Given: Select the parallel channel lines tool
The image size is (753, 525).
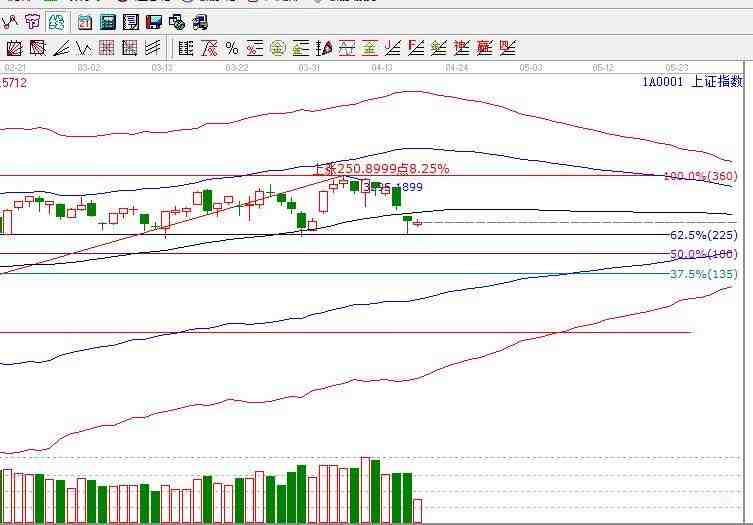Looking at the screenshot, I should (153, 48).
